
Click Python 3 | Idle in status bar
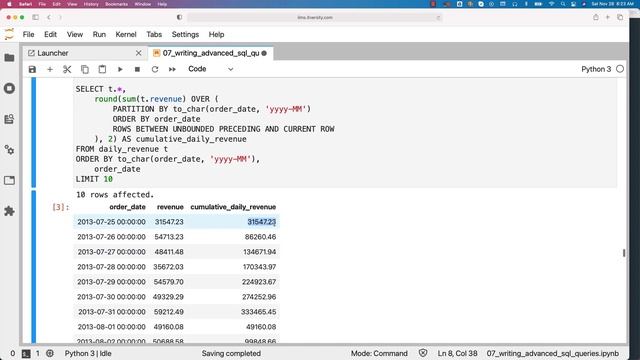click(x=88, y=353)
